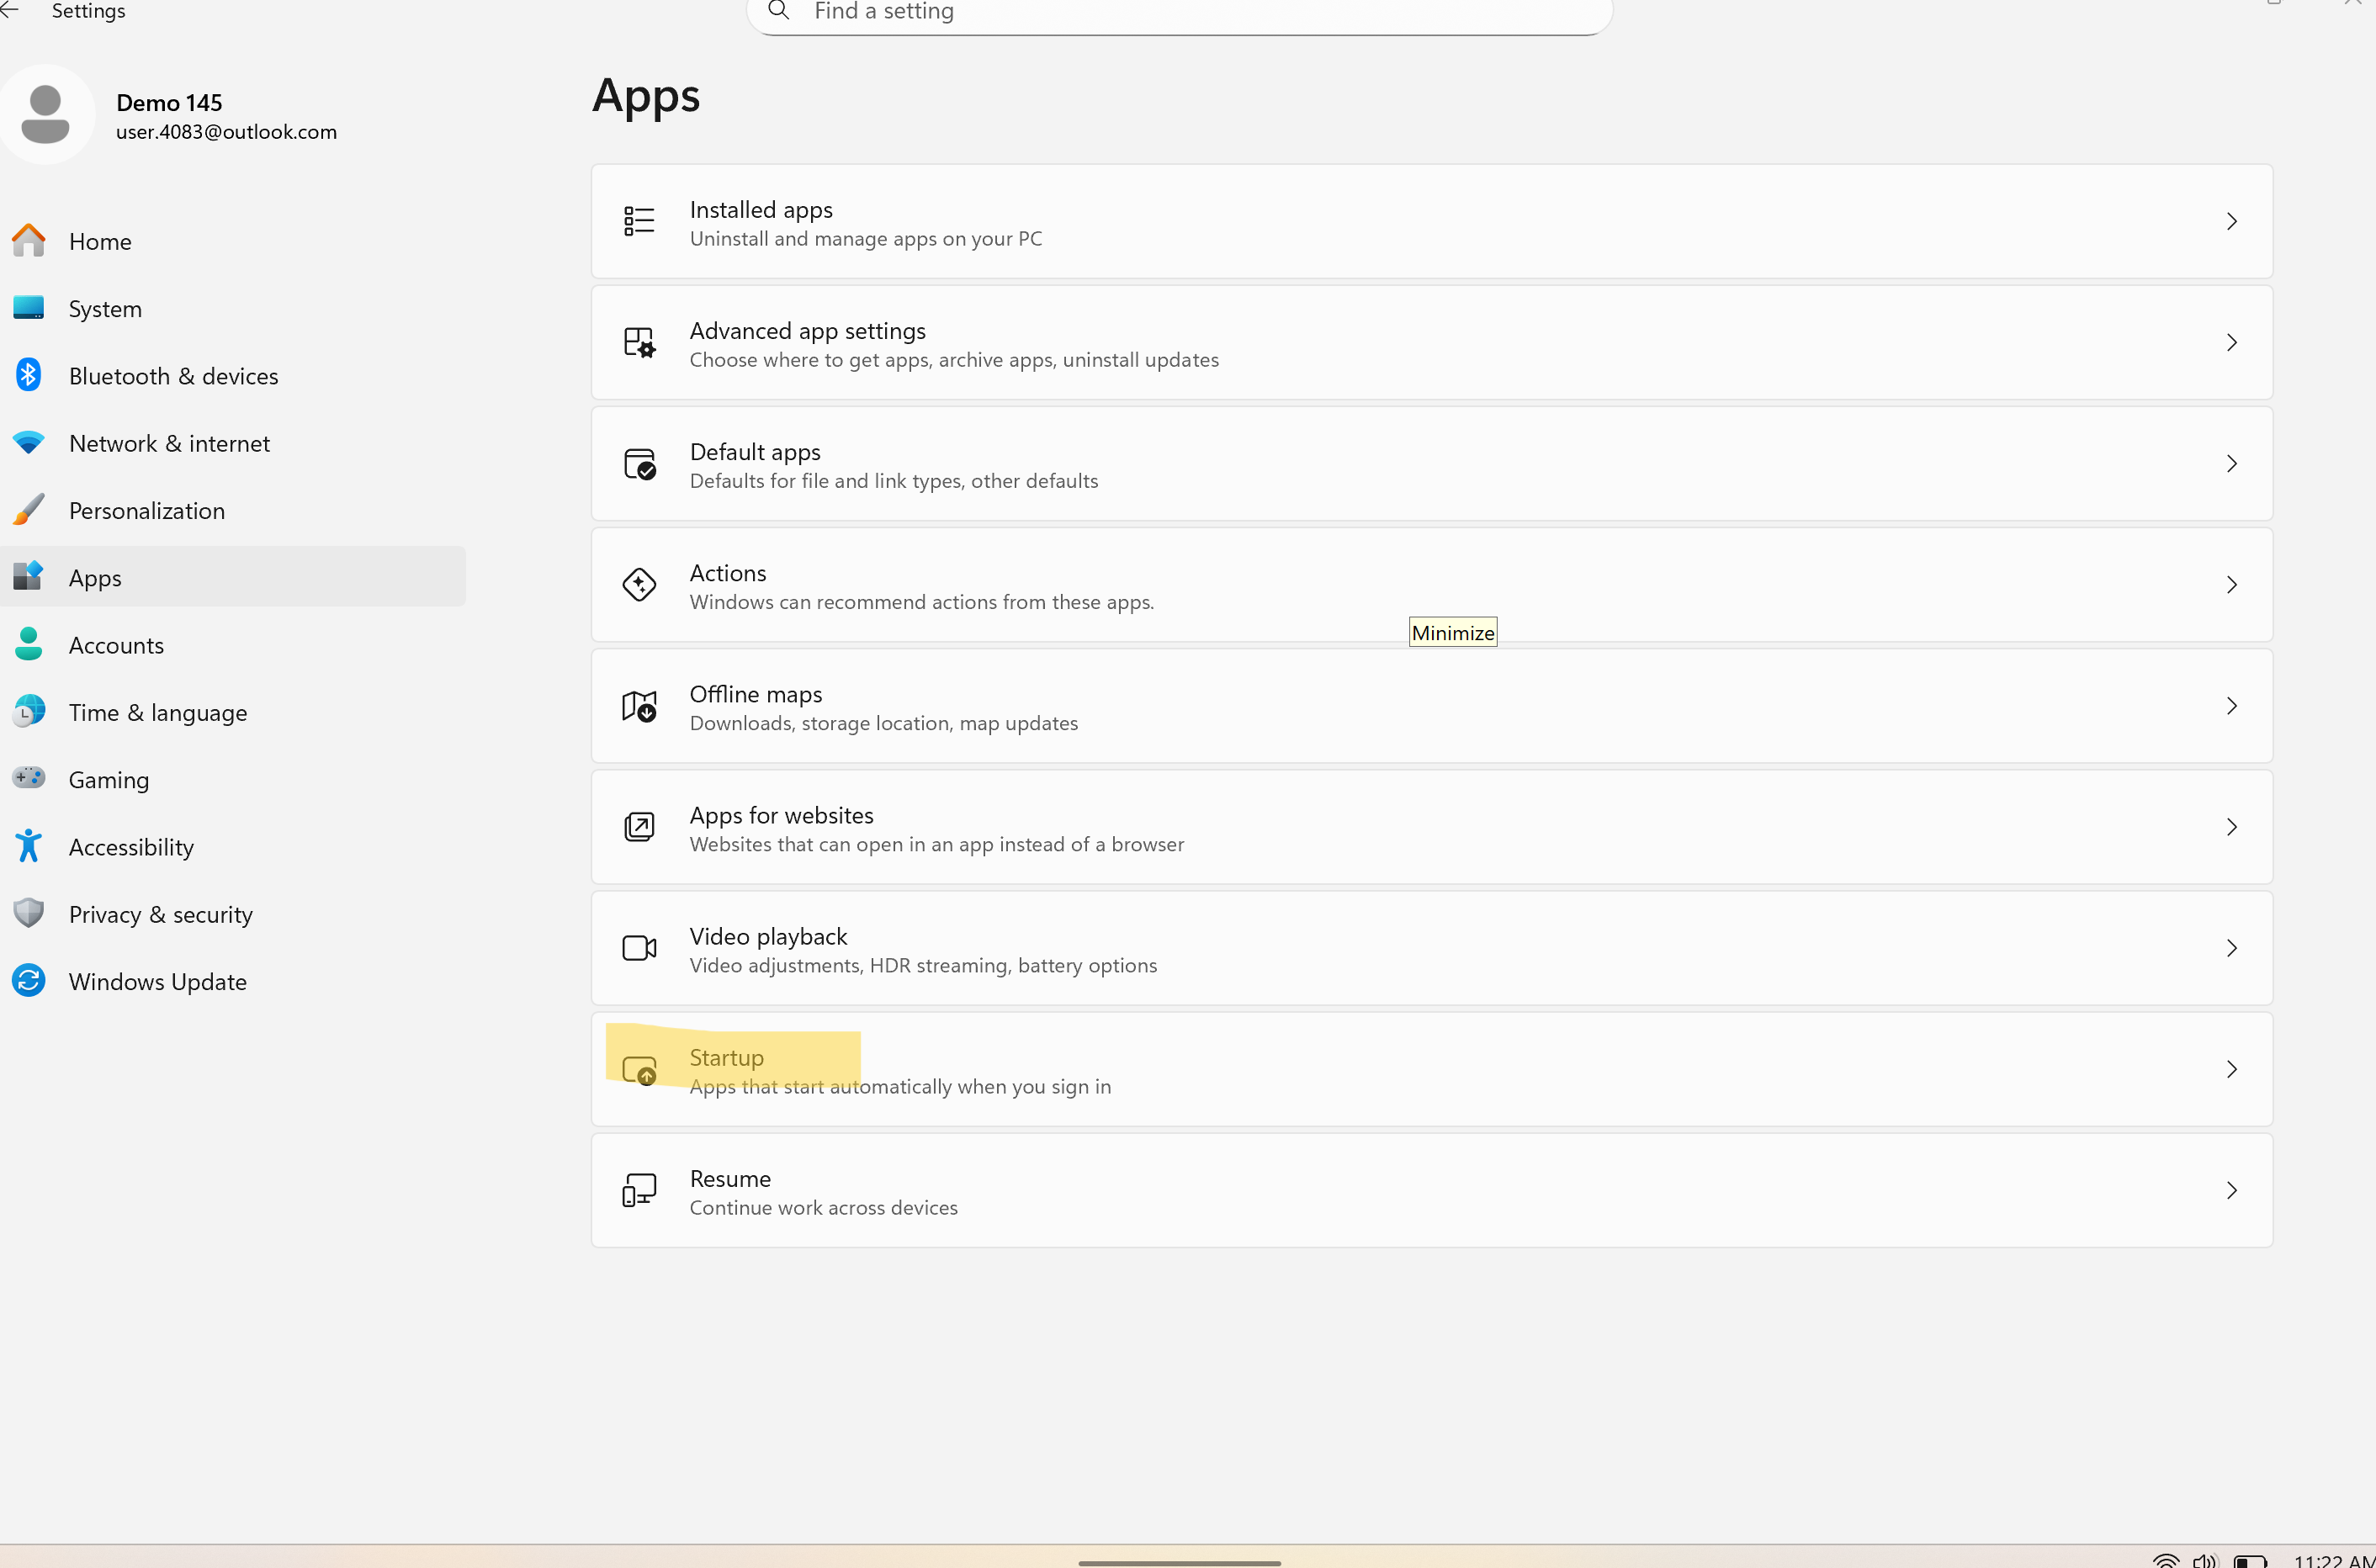2376x1568 pixels.
Task: Go to Windows Update section
Action: pos(157,981)
